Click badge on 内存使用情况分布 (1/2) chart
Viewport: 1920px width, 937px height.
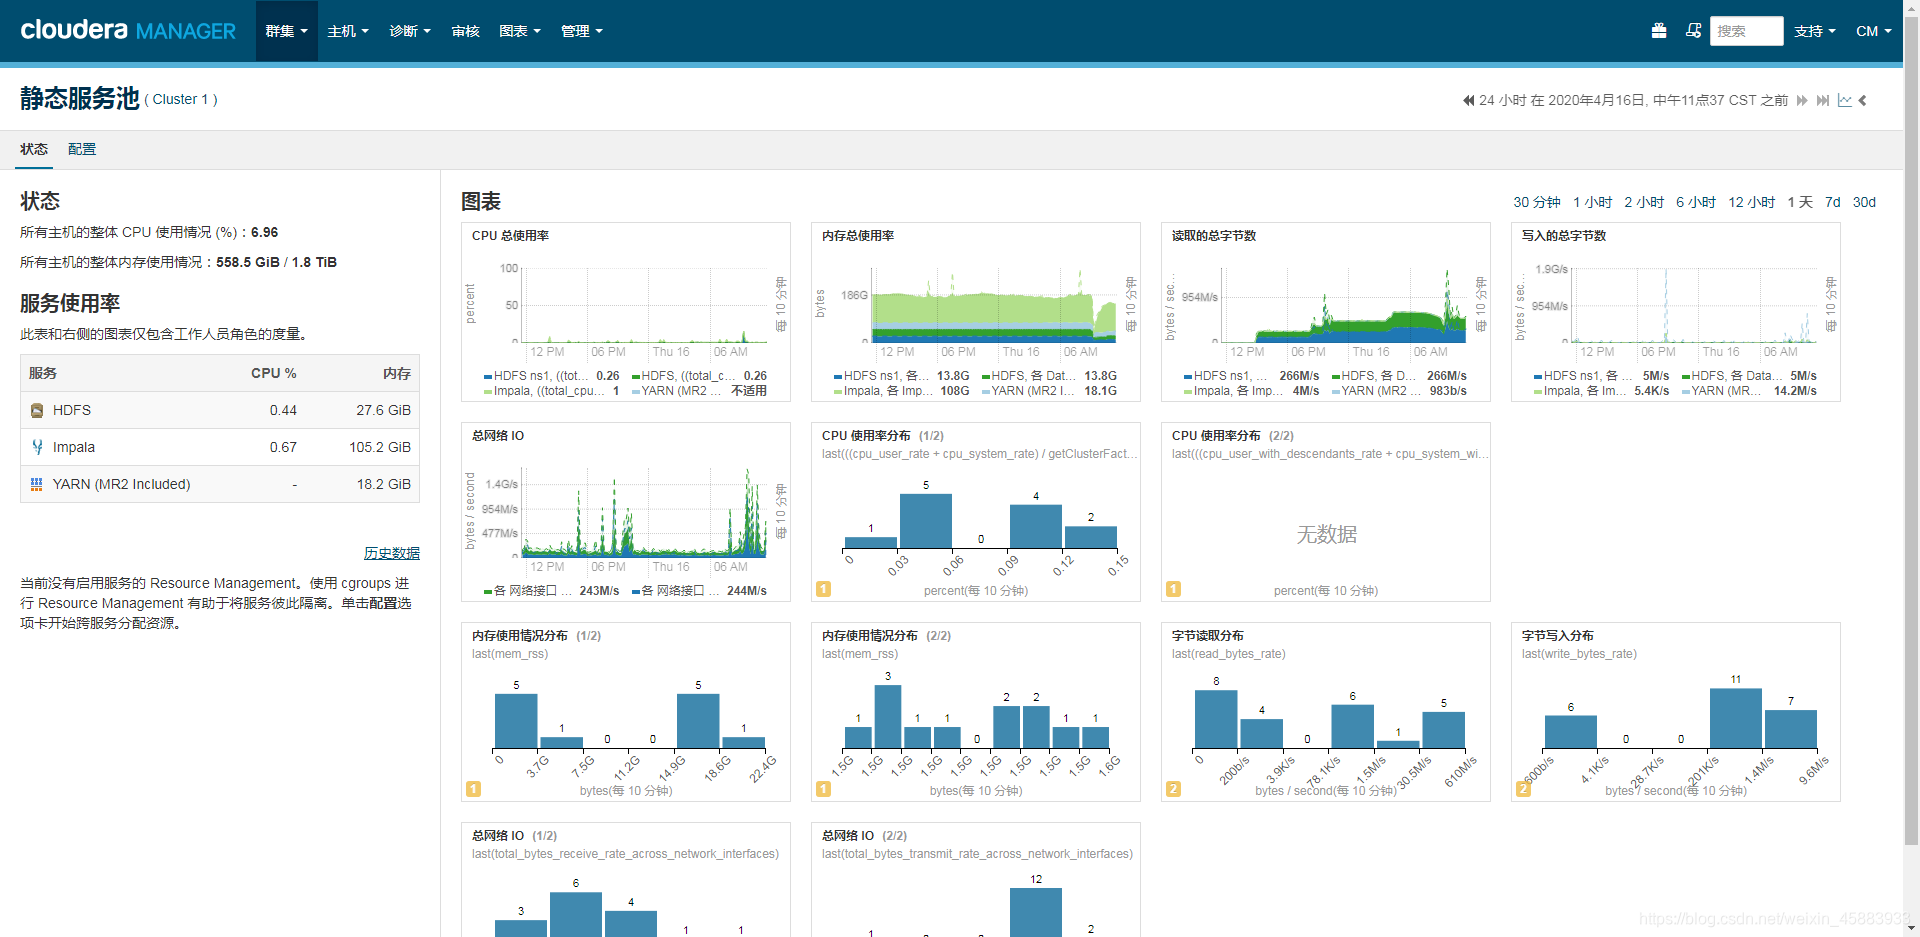473,789
